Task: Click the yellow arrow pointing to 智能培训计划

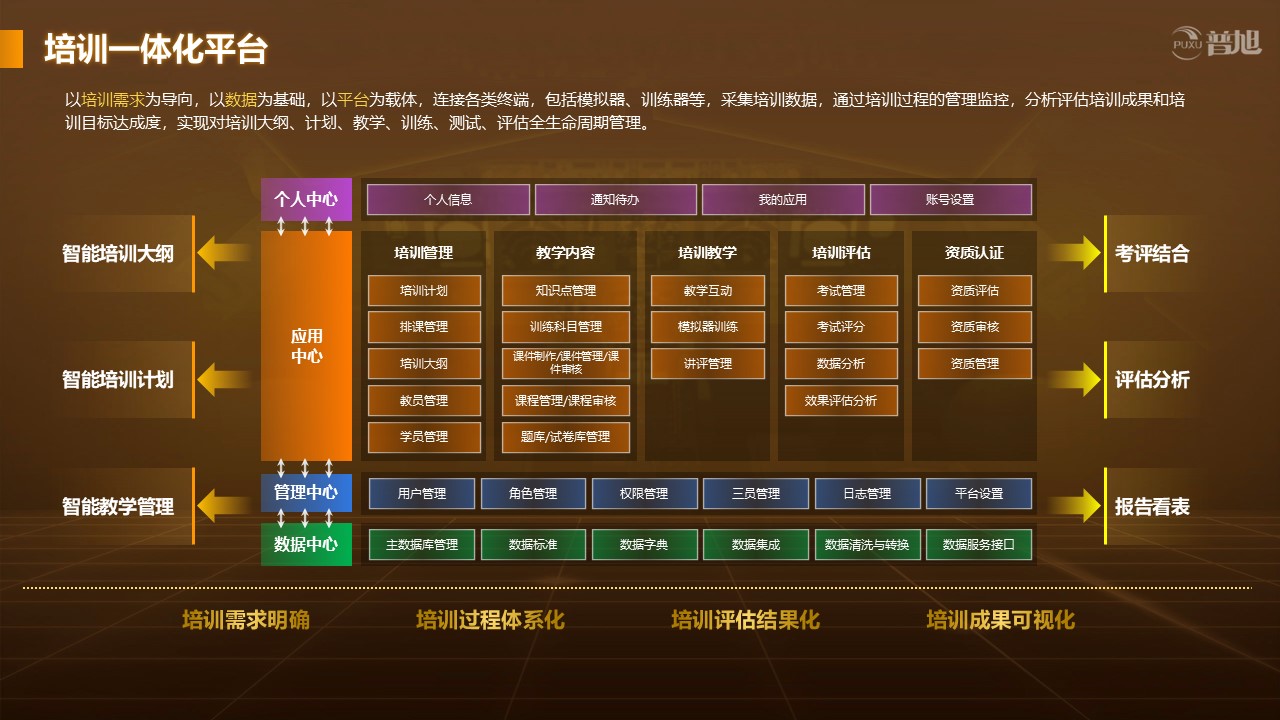Action: click(x=222, y=380)
